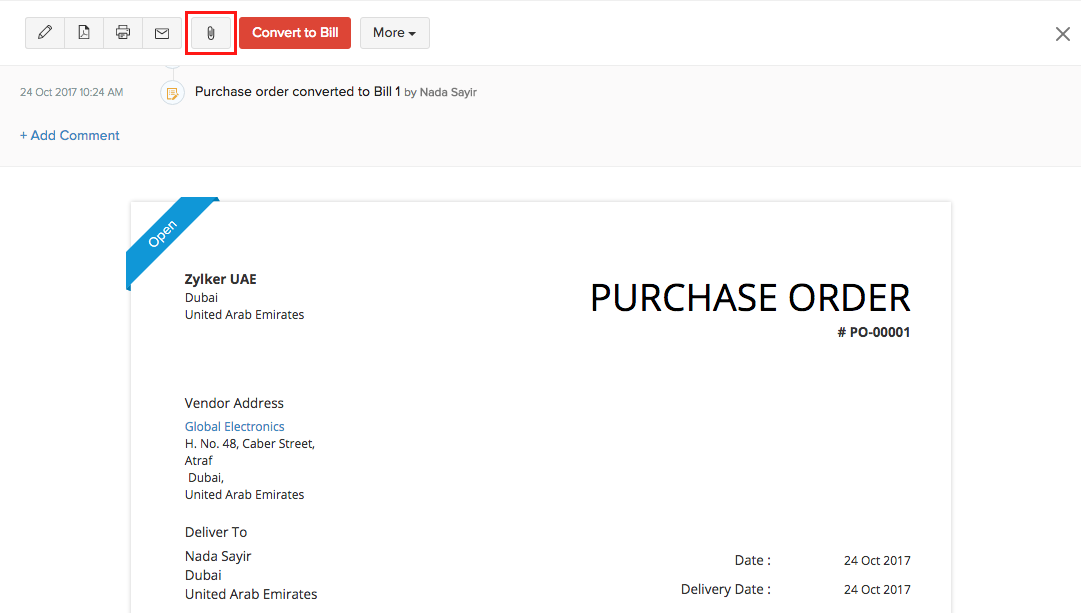Click the pencil edit icon
The width and height of the screenshot is (1081, 613).
45,33
